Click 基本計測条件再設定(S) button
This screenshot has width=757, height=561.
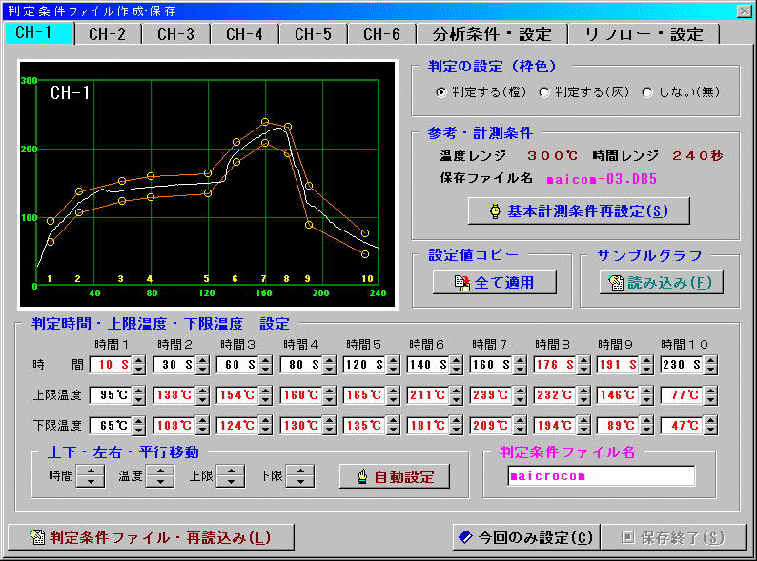[578, 211]
